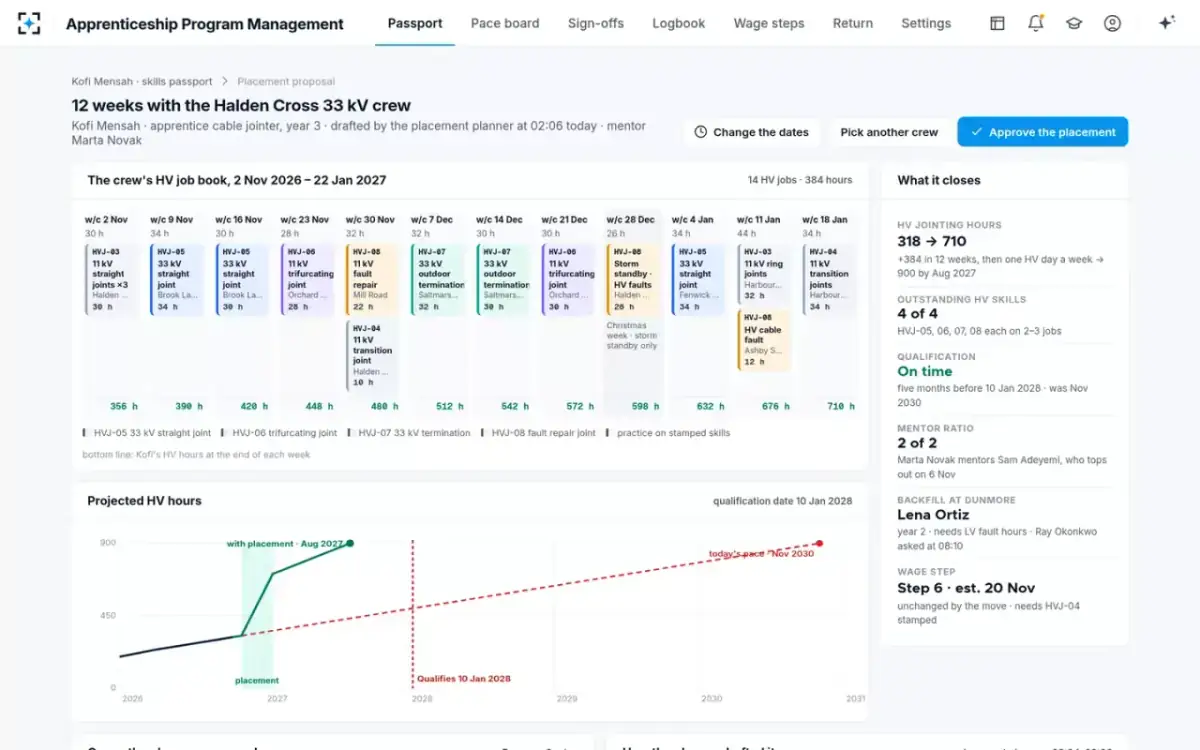The width and height of the screenshot is (1200, 750).
Task: Open the HVJ-04 transition joints 34 h card
Action: coord(829,280)
